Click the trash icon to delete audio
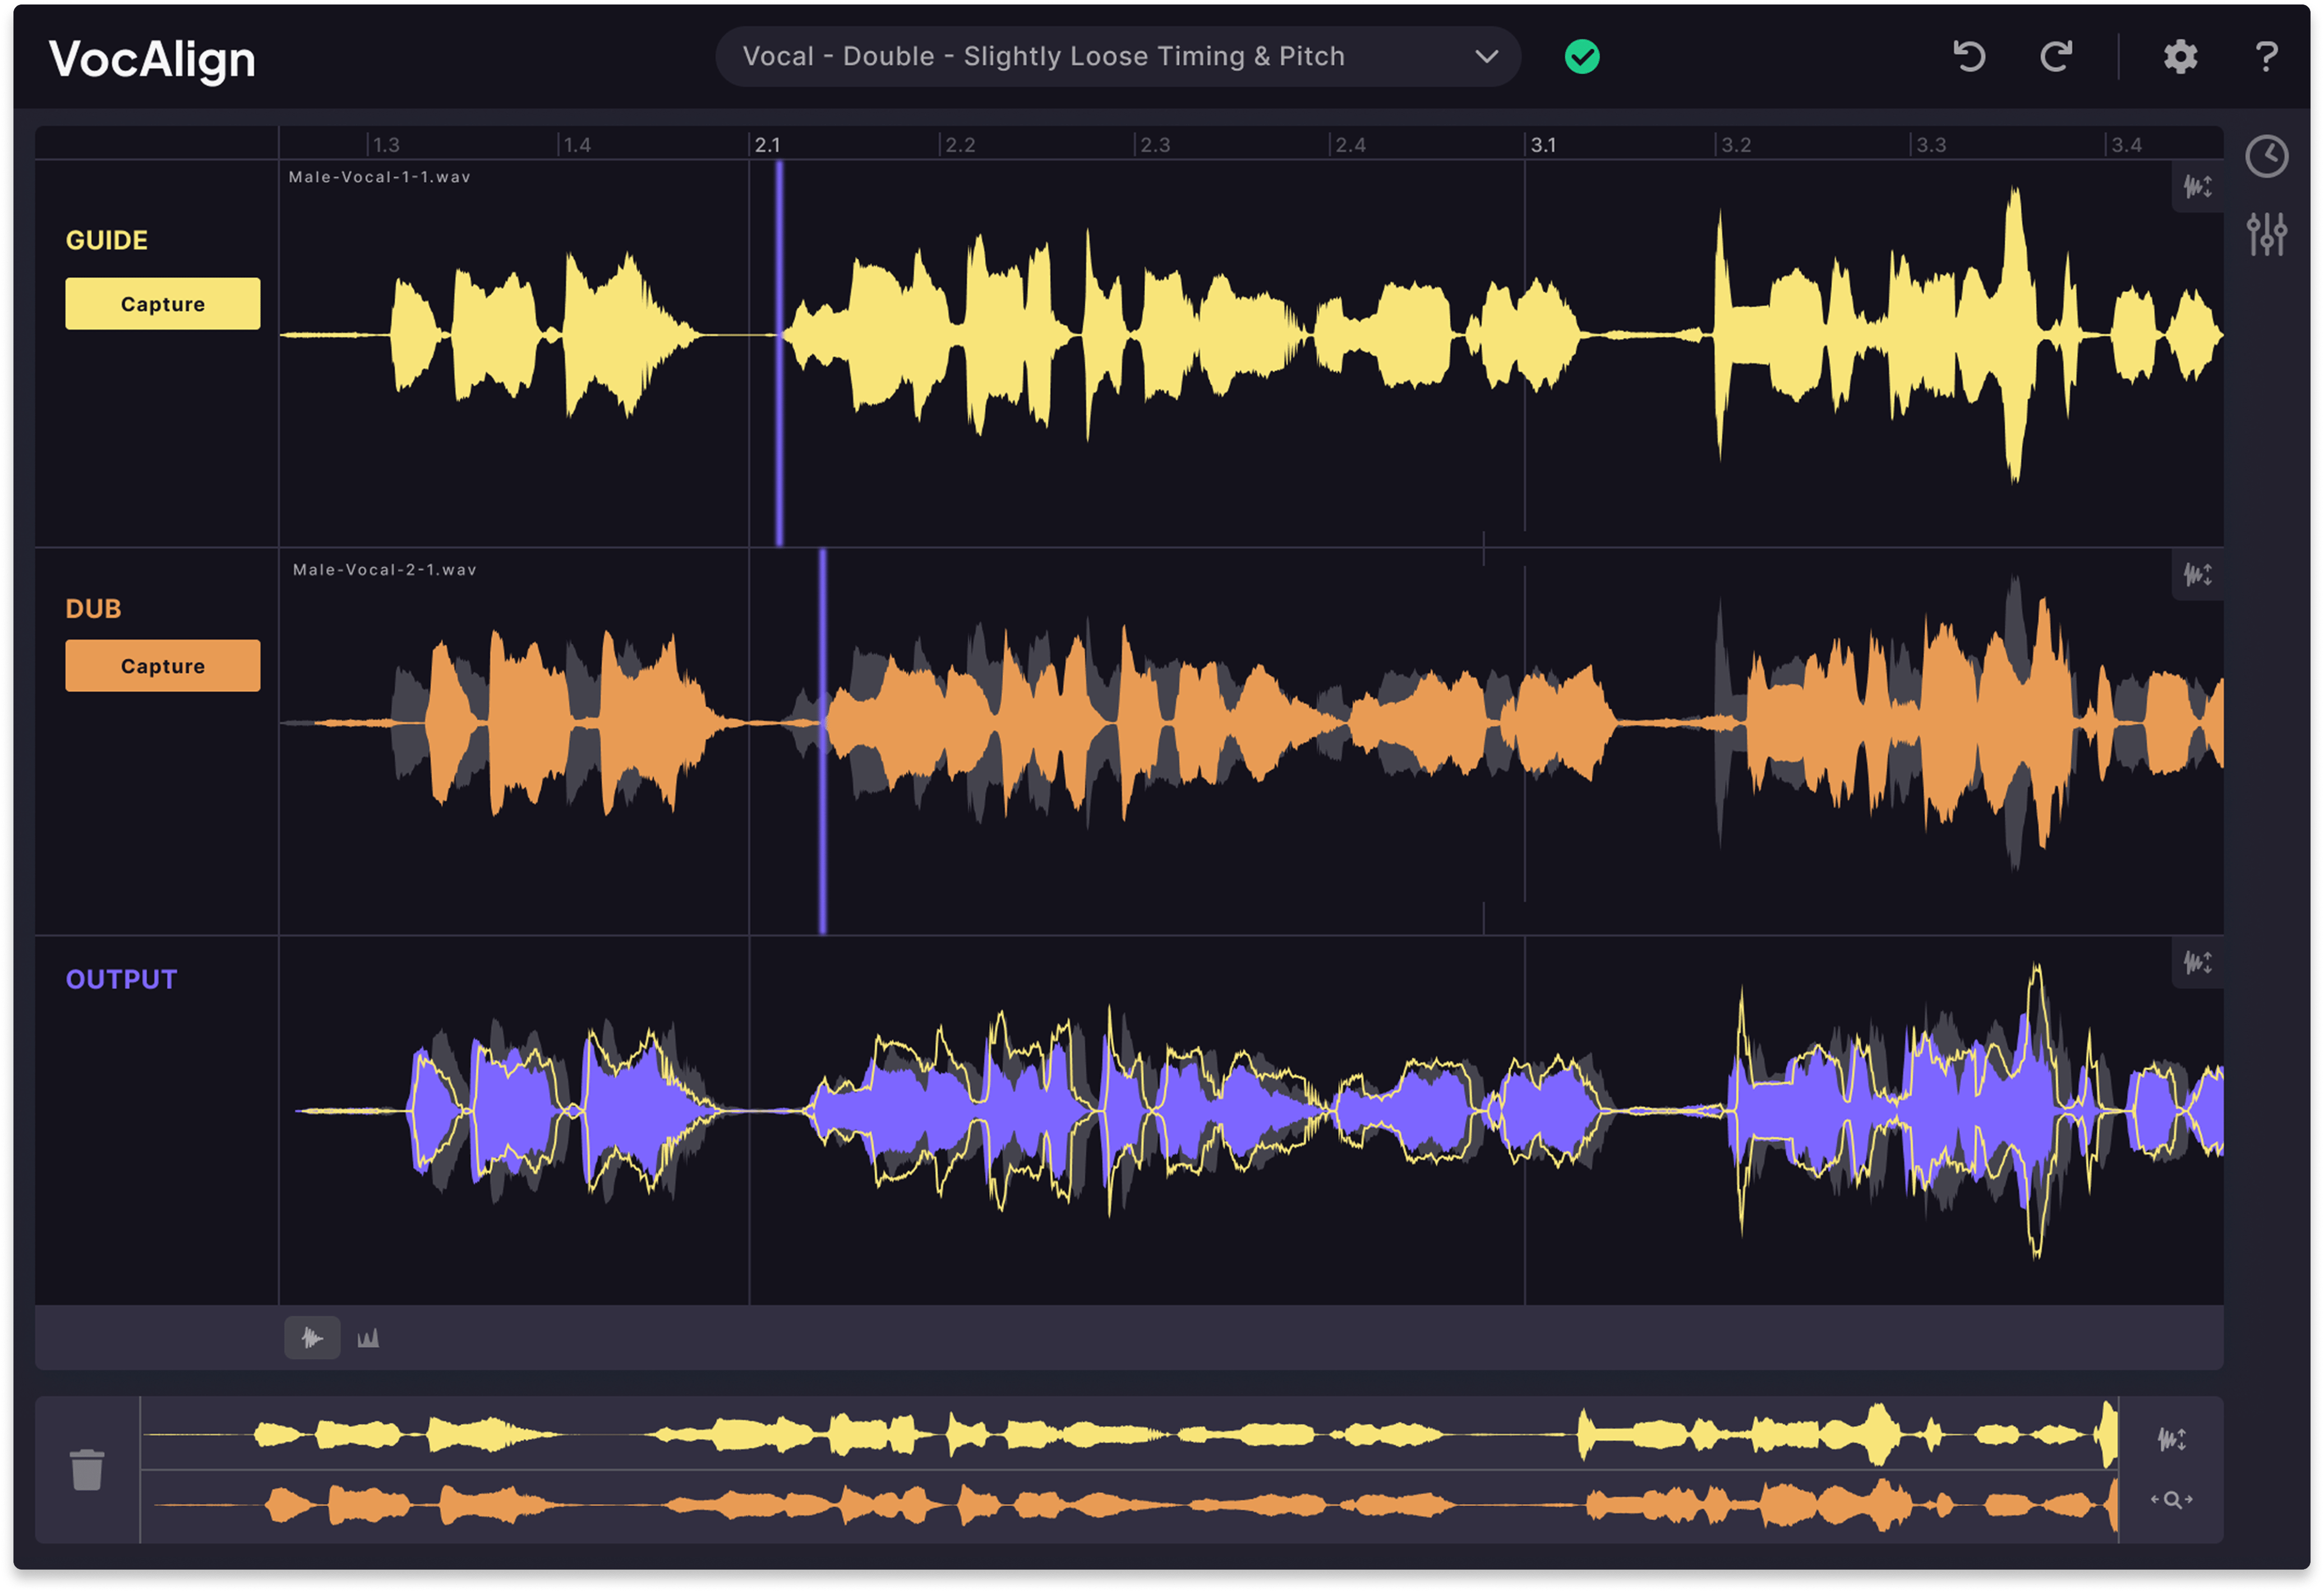2324x1592 pixels. tap(87, 1469)
